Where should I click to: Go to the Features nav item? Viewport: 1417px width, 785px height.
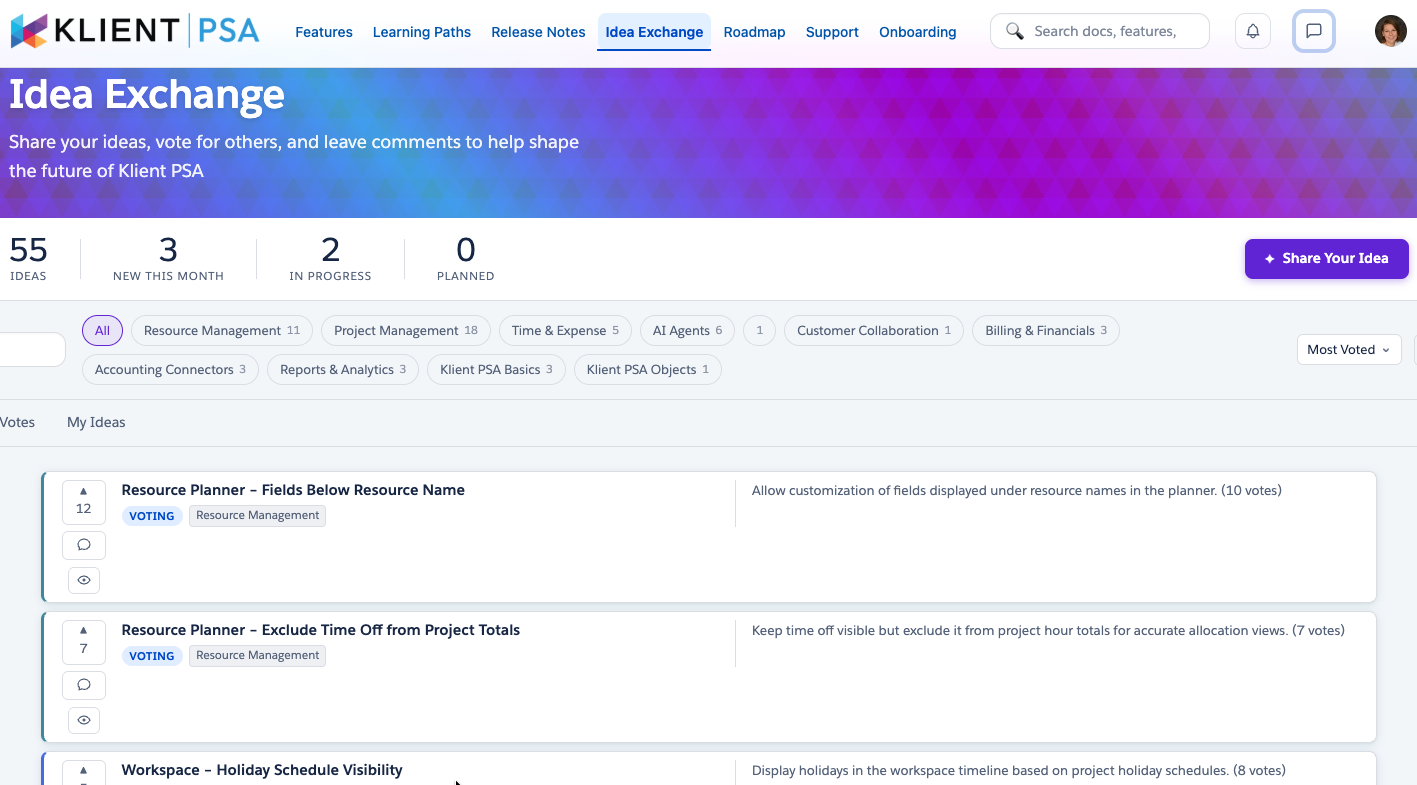[324, 32]
